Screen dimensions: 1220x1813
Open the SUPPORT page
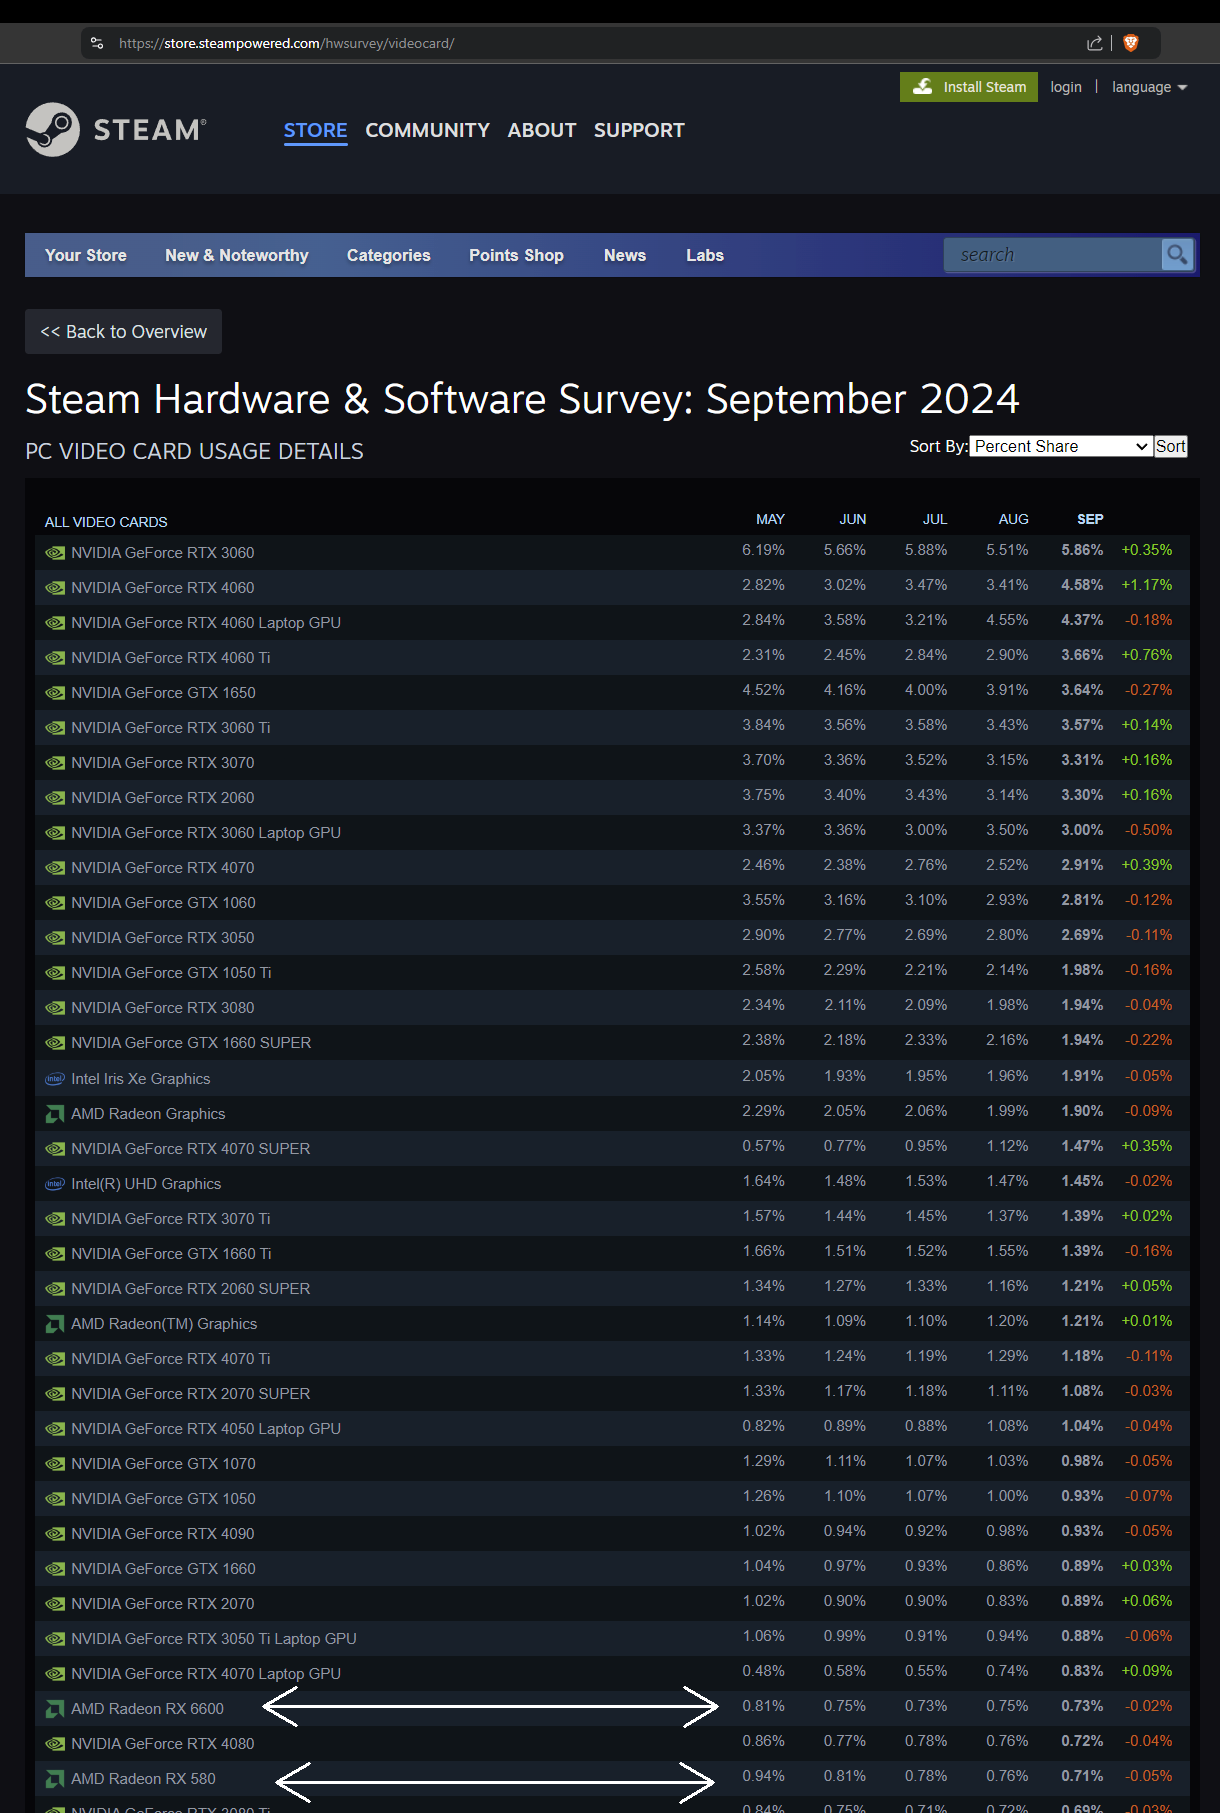click(639, 130)
